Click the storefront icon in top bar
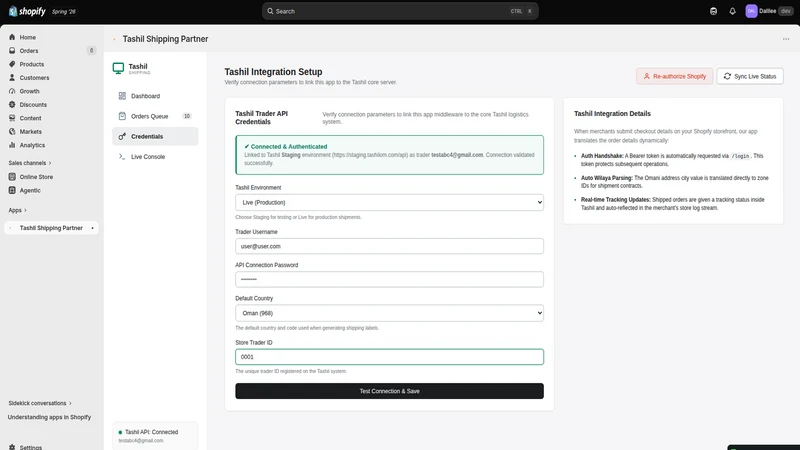This screenshot has width=800, height=450. point(713,11)
